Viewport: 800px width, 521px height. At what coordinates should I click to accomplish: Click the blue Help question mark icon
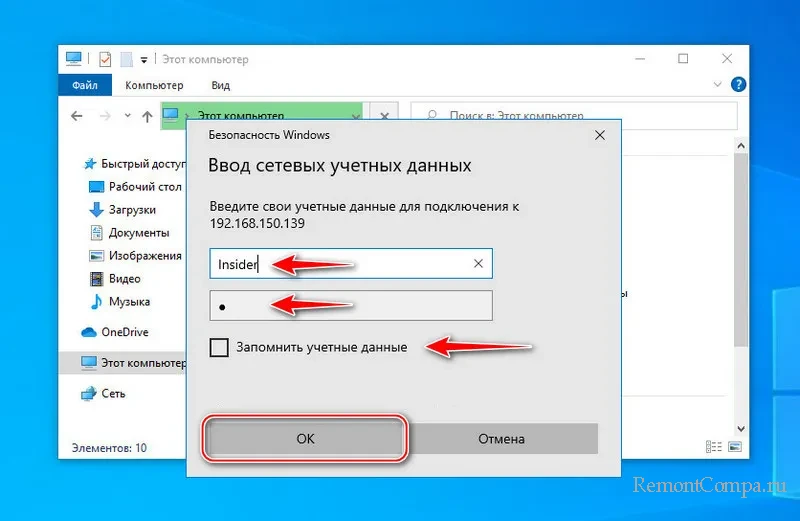(x=738, y=86)
